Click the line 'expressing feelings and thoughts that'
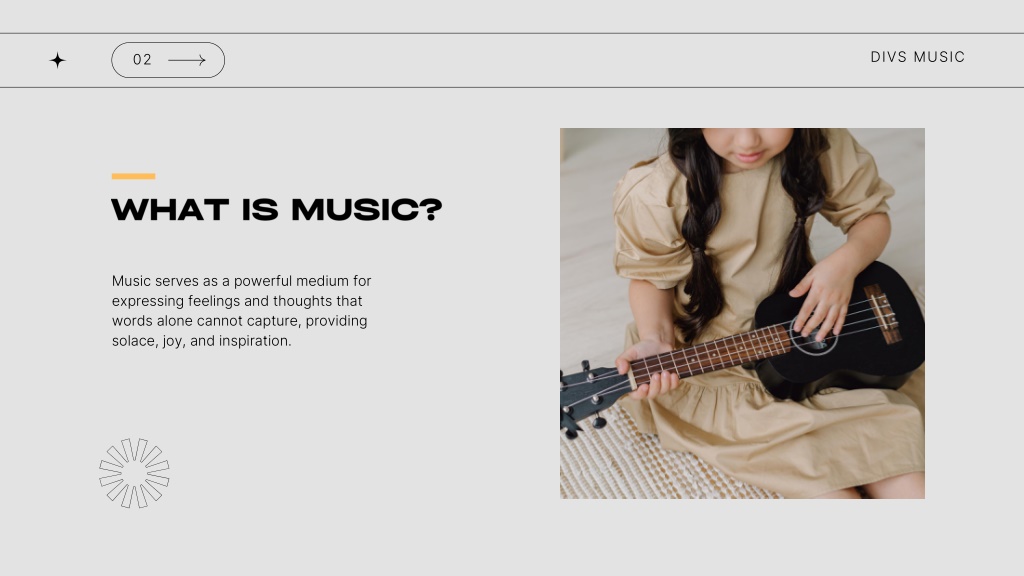This screenshot has width=1024, height=576. tap(236, 301)
